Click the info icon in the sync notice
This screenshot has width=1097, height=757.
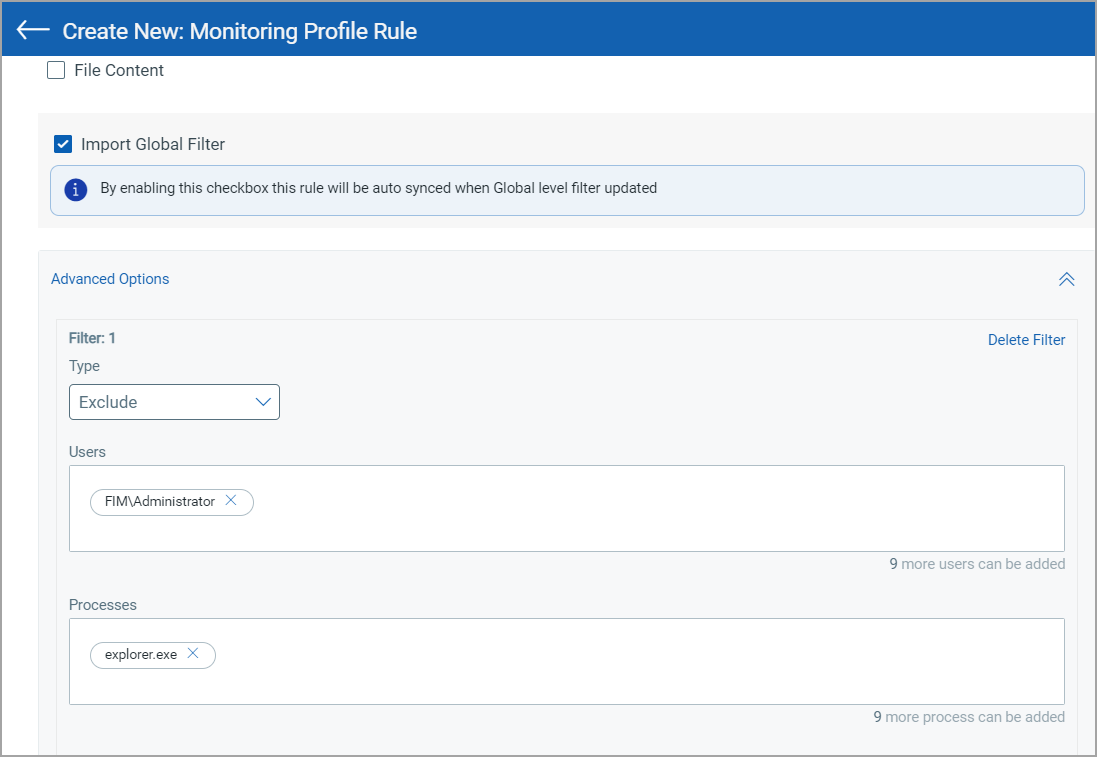pyautogui.click(x=76, y=190)
